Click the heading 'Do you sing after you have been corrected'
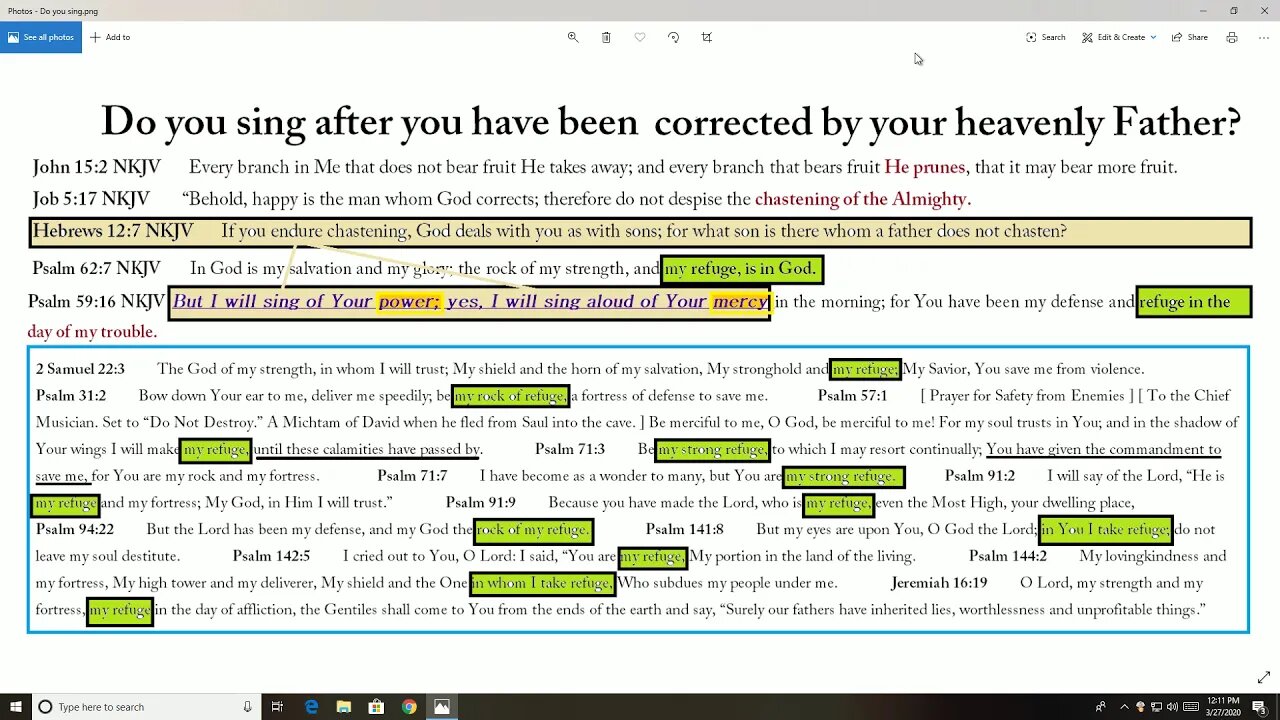 pyautogui.click(x=671, y=122)
